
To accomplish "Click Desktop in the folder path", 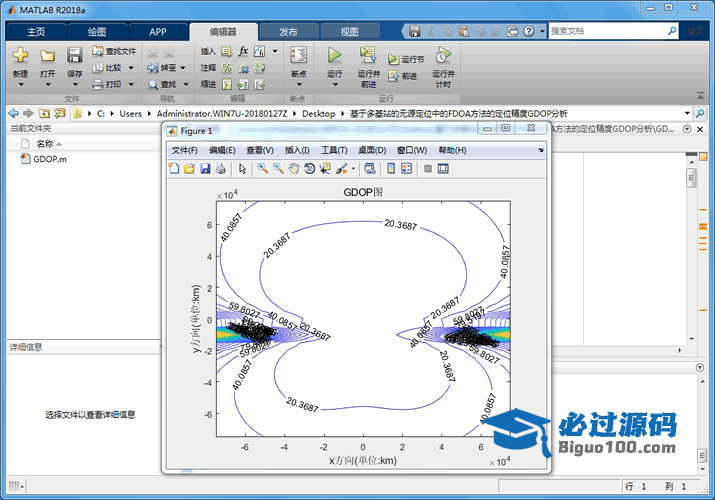I will pos(318,113).
